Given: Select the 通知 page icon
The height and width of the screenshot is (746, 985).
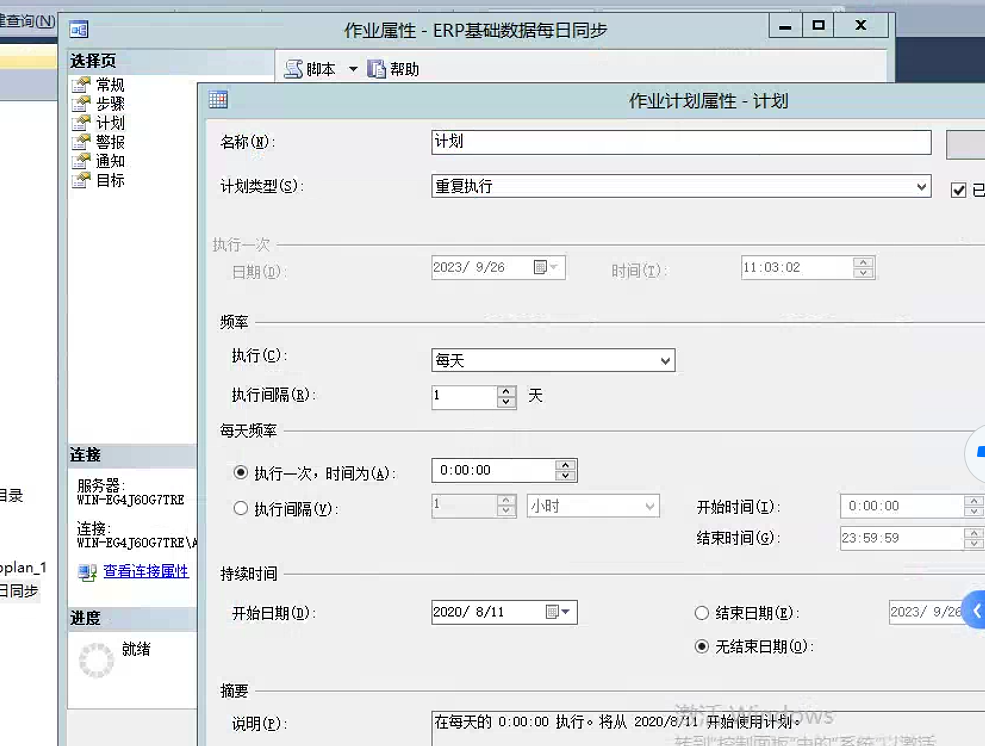Looking at the screenshot, I should click(82, 161).
